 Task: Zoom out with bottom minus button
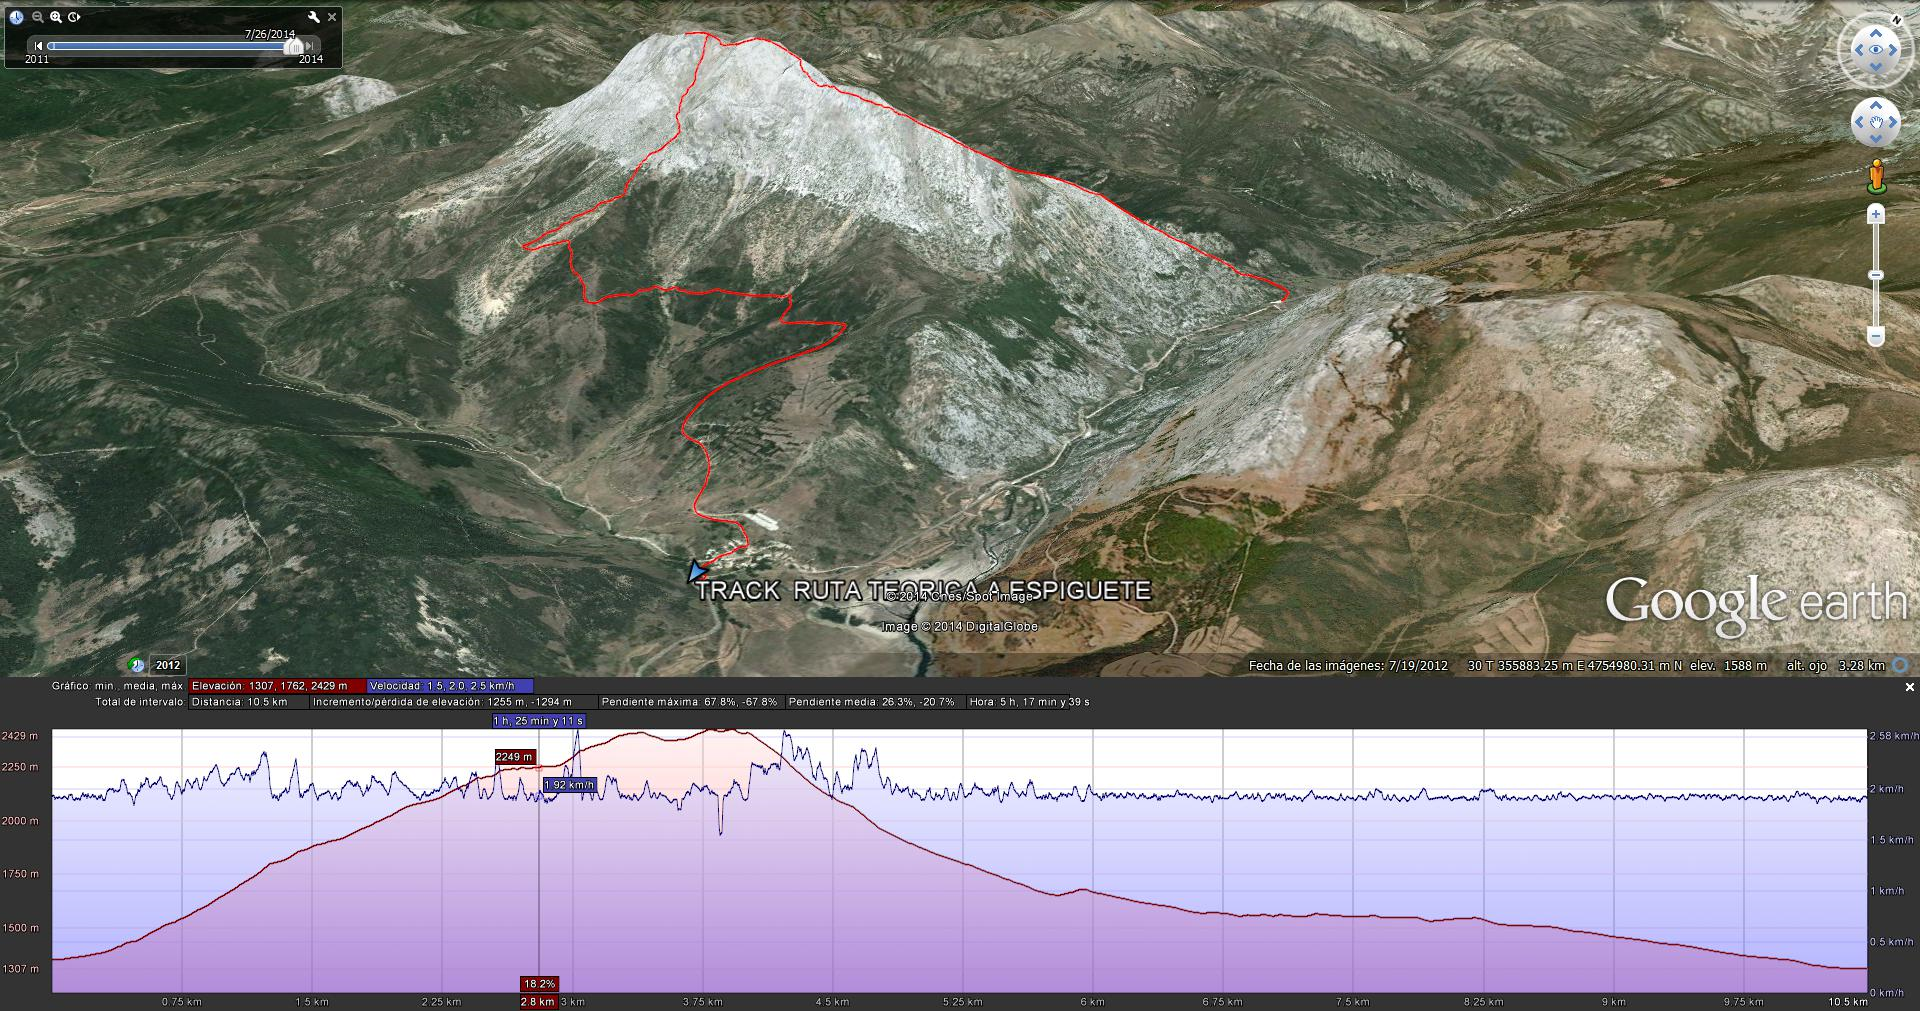(1876, 337)
